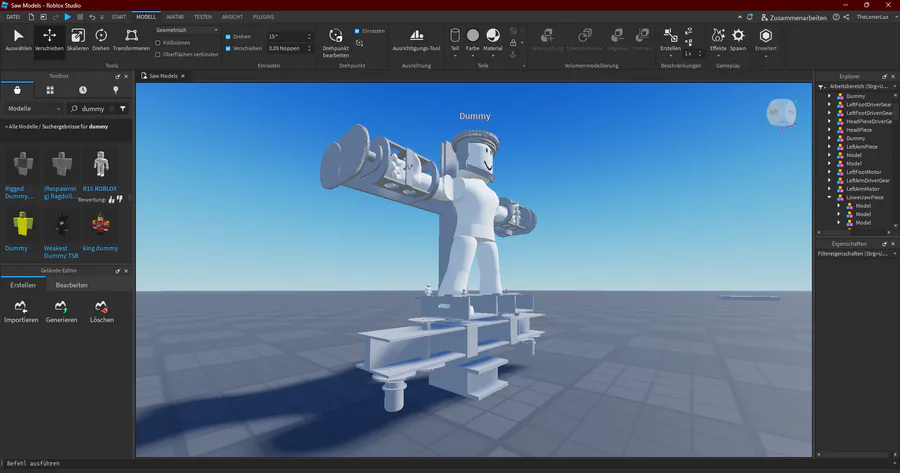
Task: Click the Zusammenarbeiten button
Action: click(794, 17)
